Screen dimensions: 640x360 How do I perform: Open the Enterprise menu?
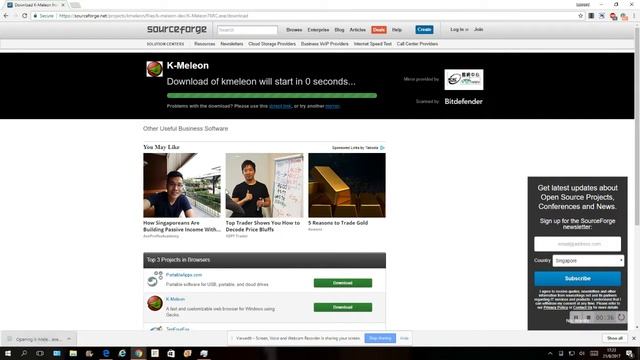coord(318,30)
